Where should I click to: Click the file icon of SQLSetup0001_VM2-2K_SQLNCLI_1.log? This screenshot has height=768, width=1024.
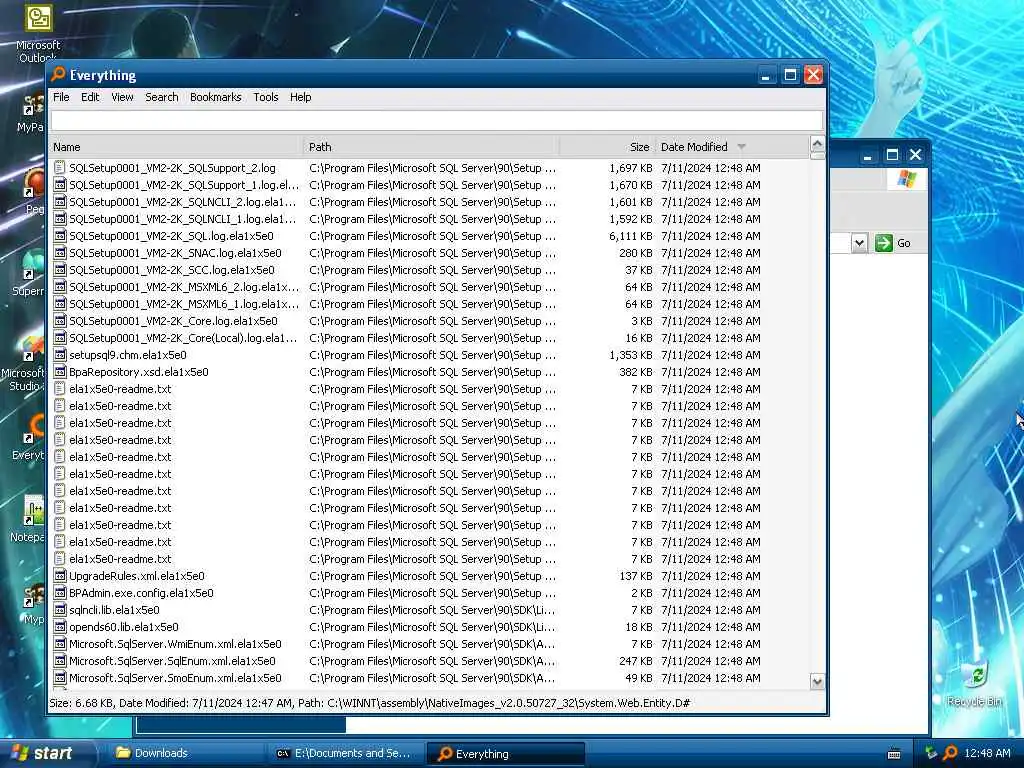tap(60, 219)
